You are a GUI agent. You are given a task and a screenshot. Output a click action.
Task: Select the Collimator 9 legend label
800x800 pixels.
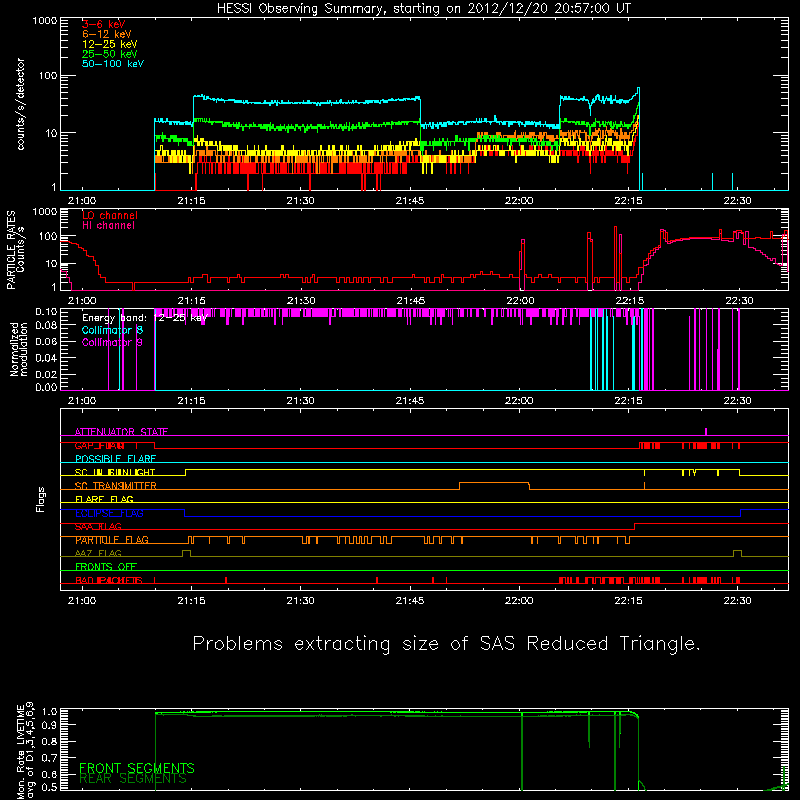coord(112,342)
